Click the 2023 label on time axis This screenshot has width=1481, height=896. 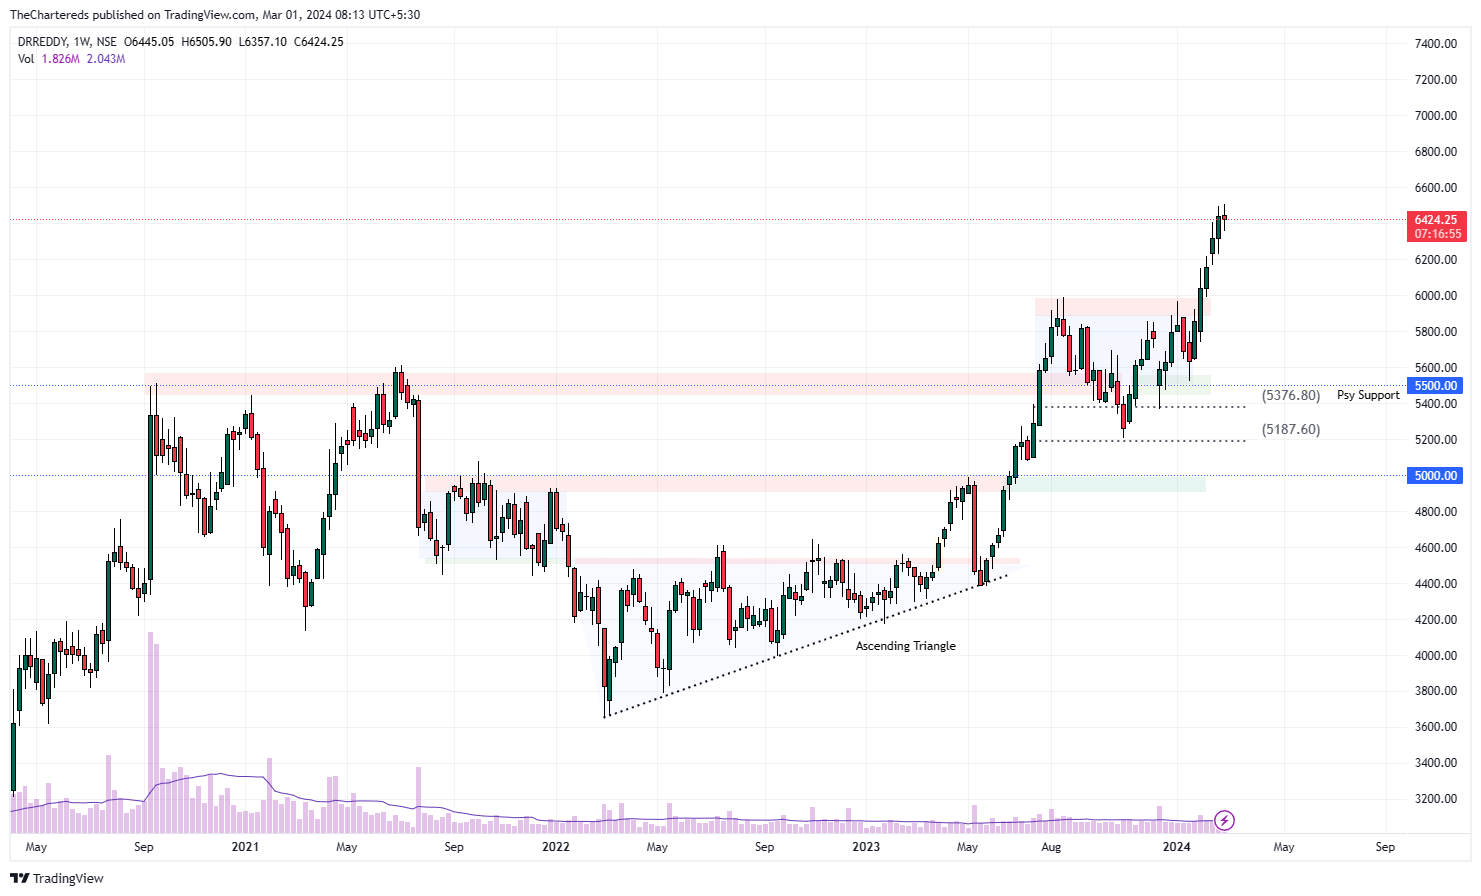click(x=866, y=847)
